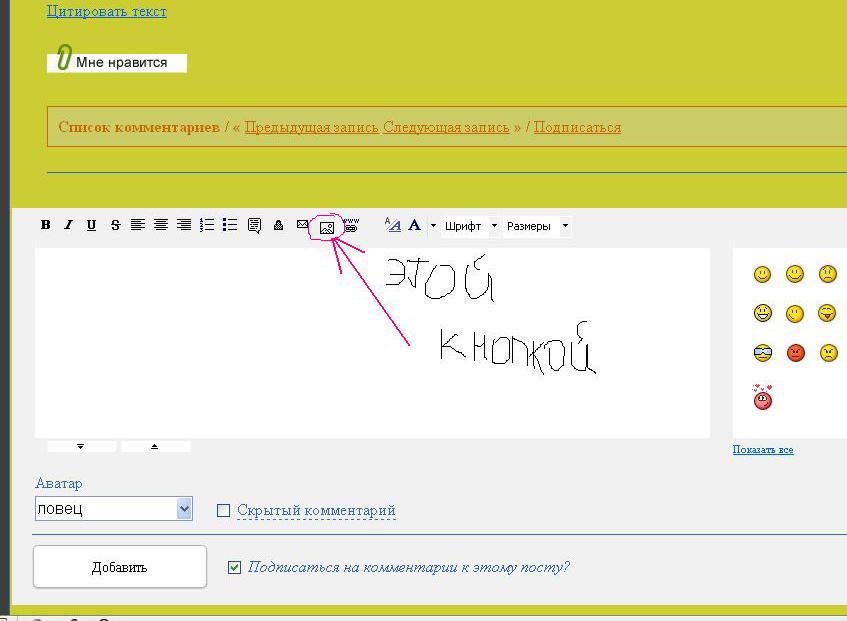Image resolution: width=847 pixels, height=621 pixels.
Task: Center-align the text
Action: 161,225
